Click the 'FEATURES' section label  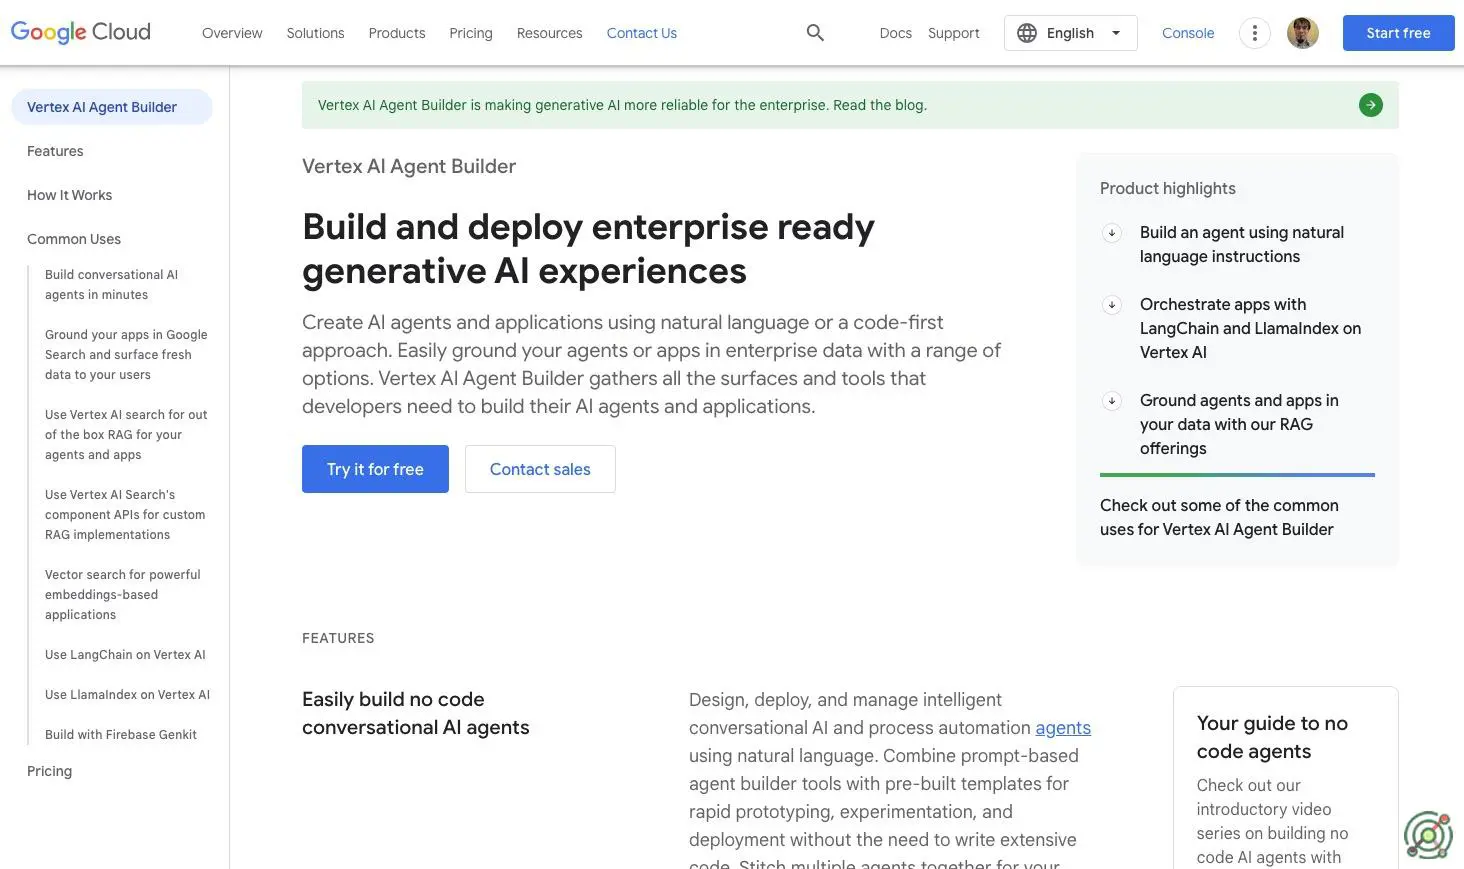pyautogui.click(x=338, y=638)
